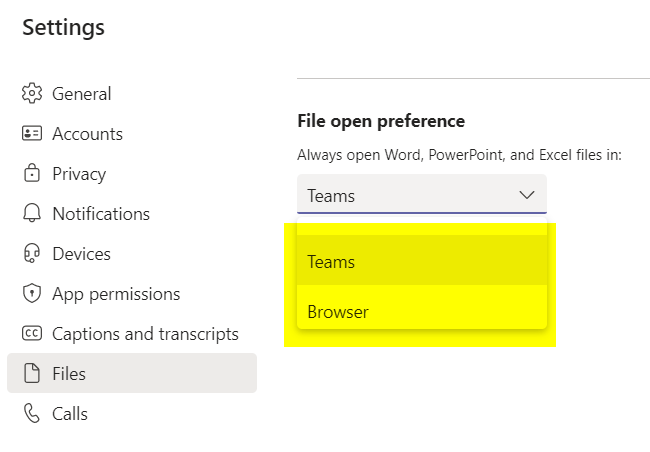The image size is (650, 452).
Task: Click the General gear icon
Action: [31, 94]
